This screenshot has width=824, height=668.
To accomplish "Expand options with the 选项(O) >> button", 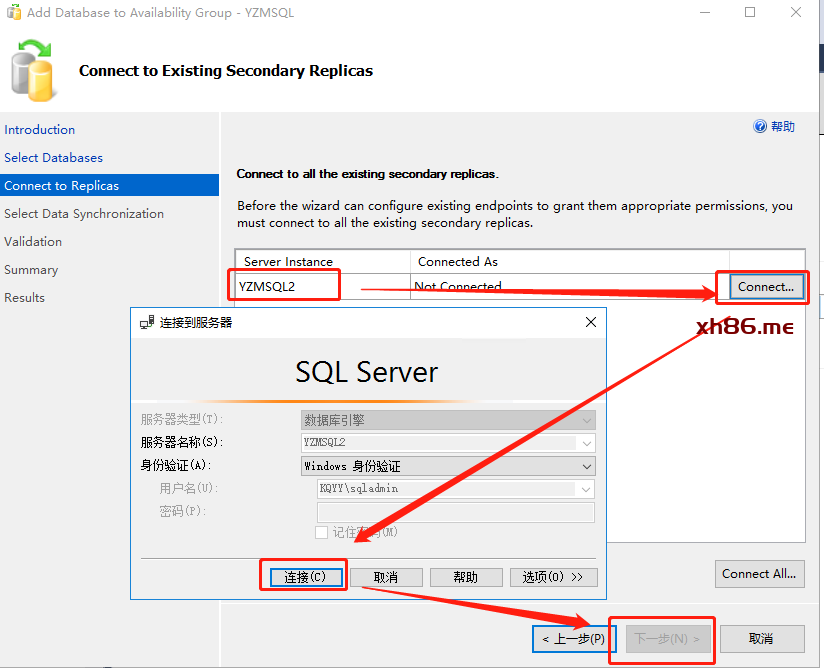I will pos(553,577).
